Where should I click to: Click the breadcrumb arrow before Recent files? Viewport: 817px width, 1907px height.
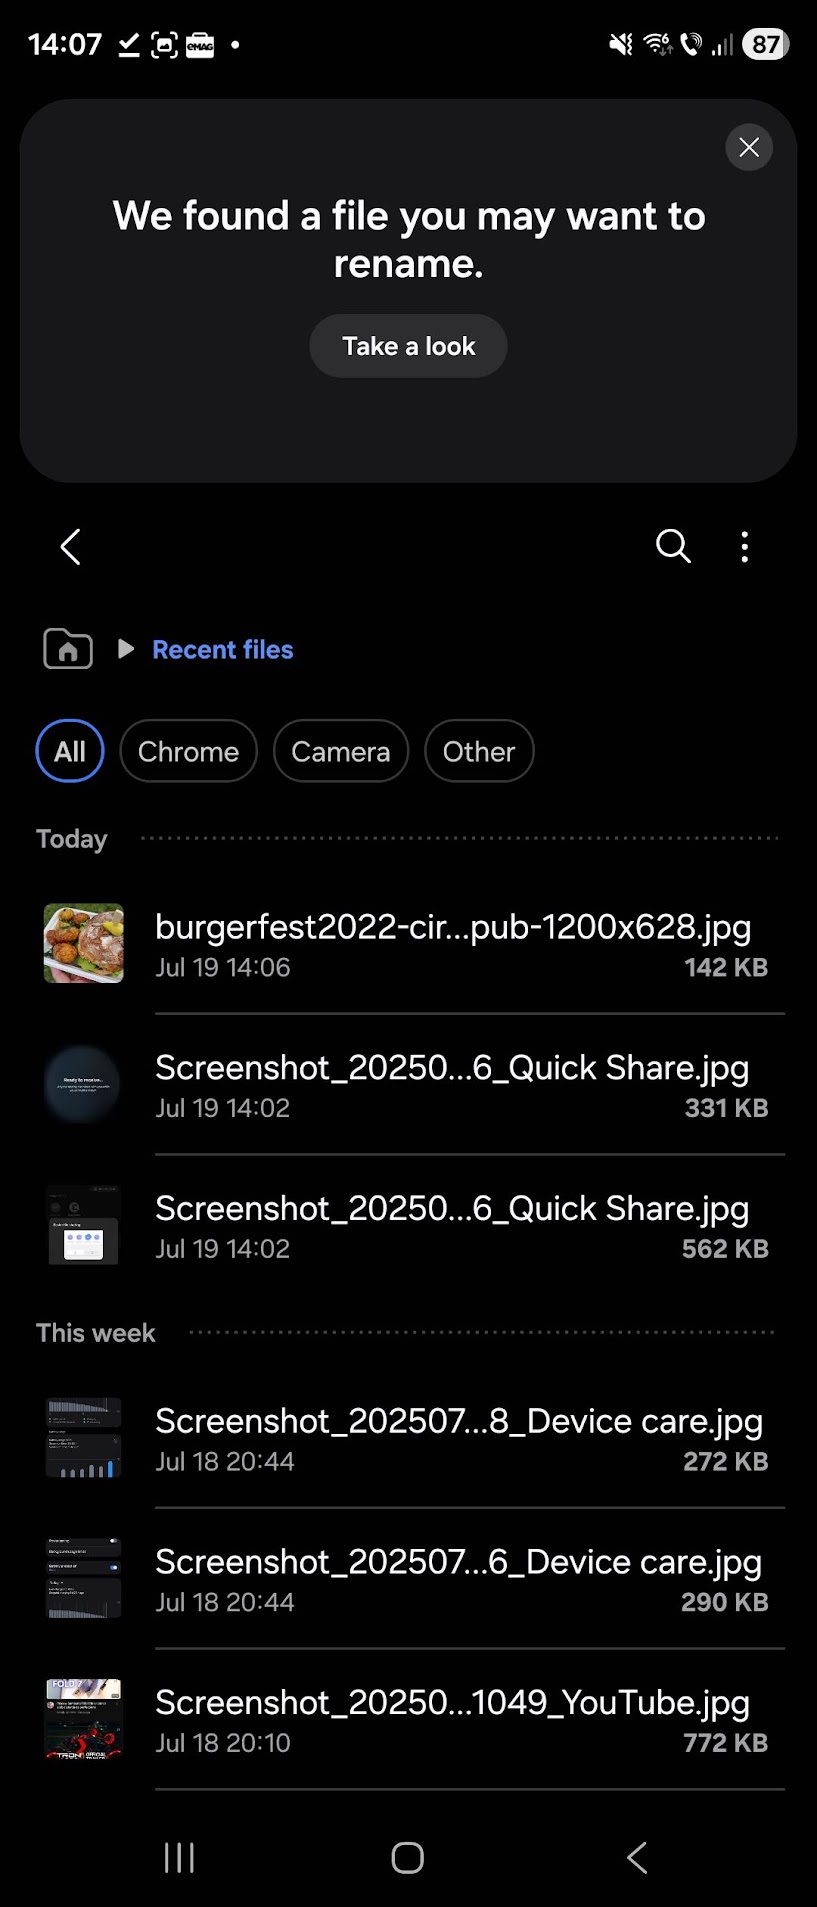pos(126,649)
